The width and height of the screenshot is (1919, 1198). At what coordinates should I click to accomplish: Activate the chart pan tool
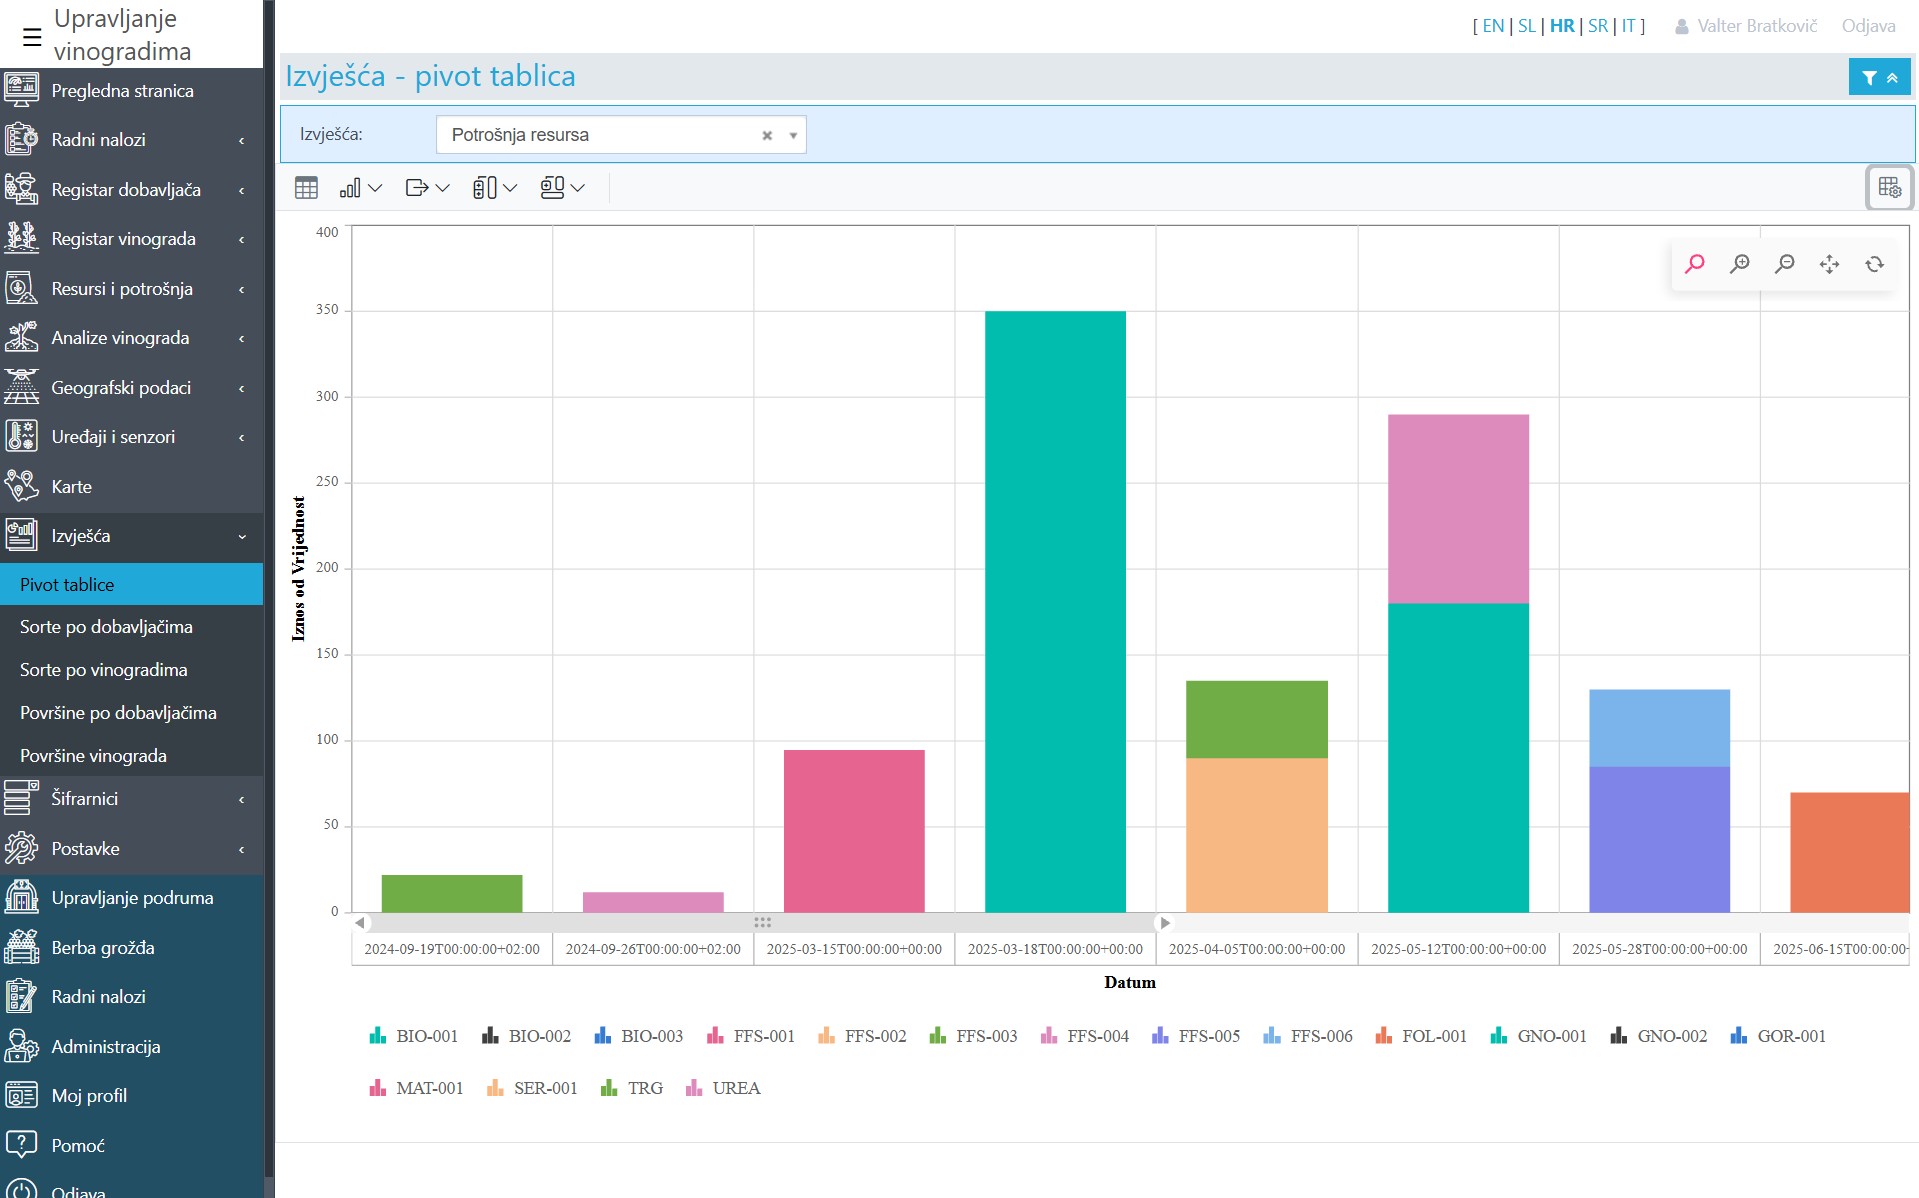[1829, 264]
